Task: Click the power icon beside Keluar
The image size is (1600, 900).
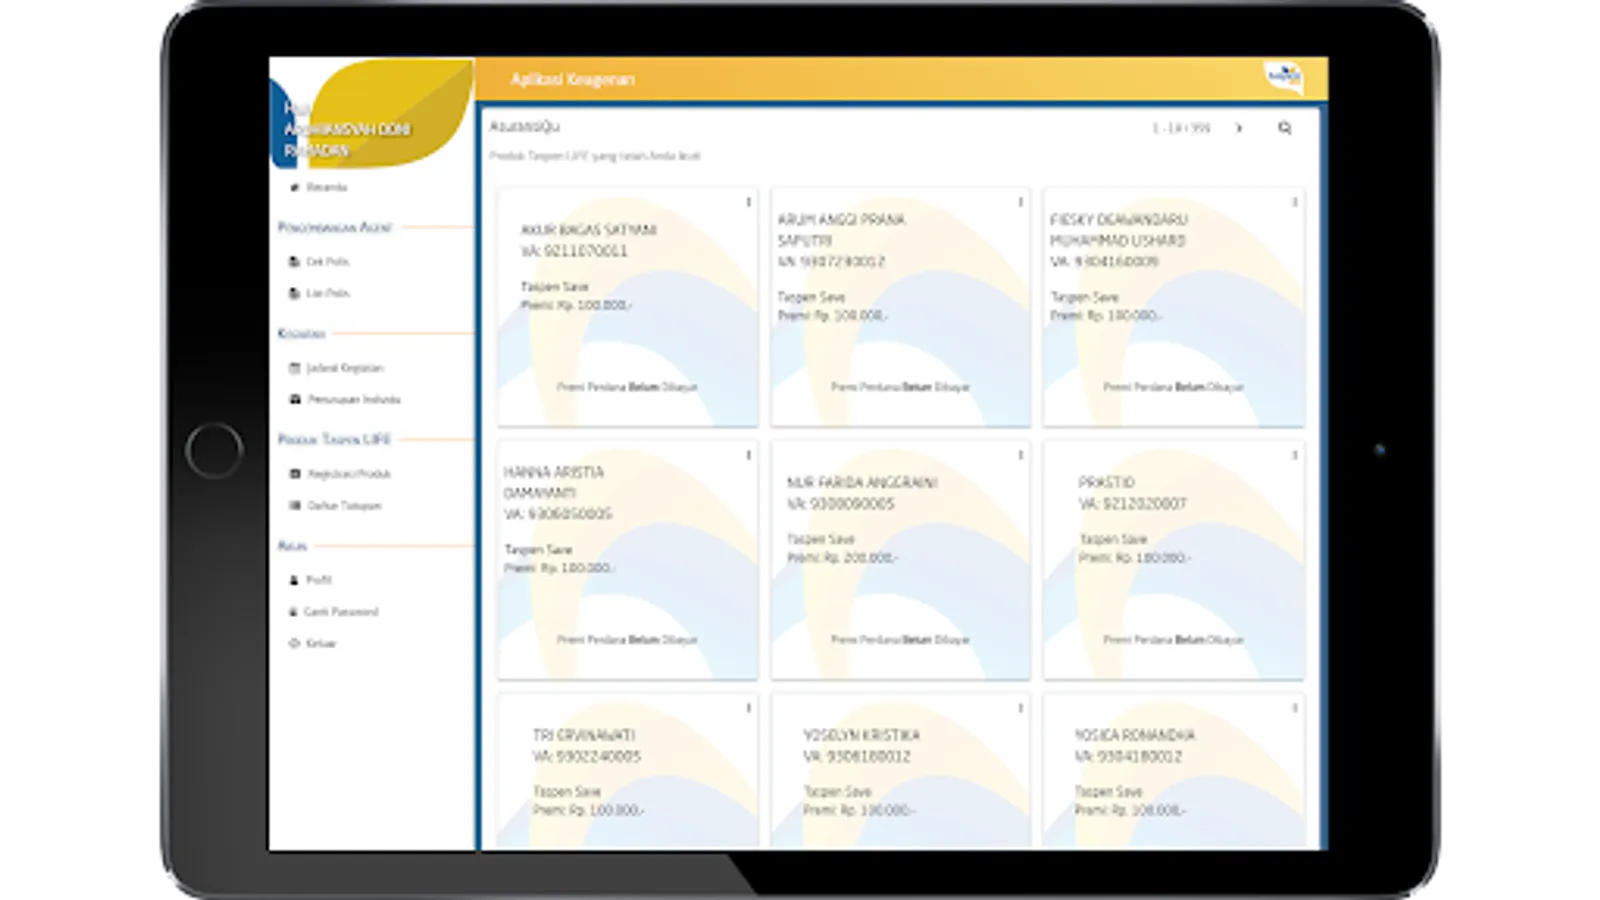Action: (x=294, y=643)
